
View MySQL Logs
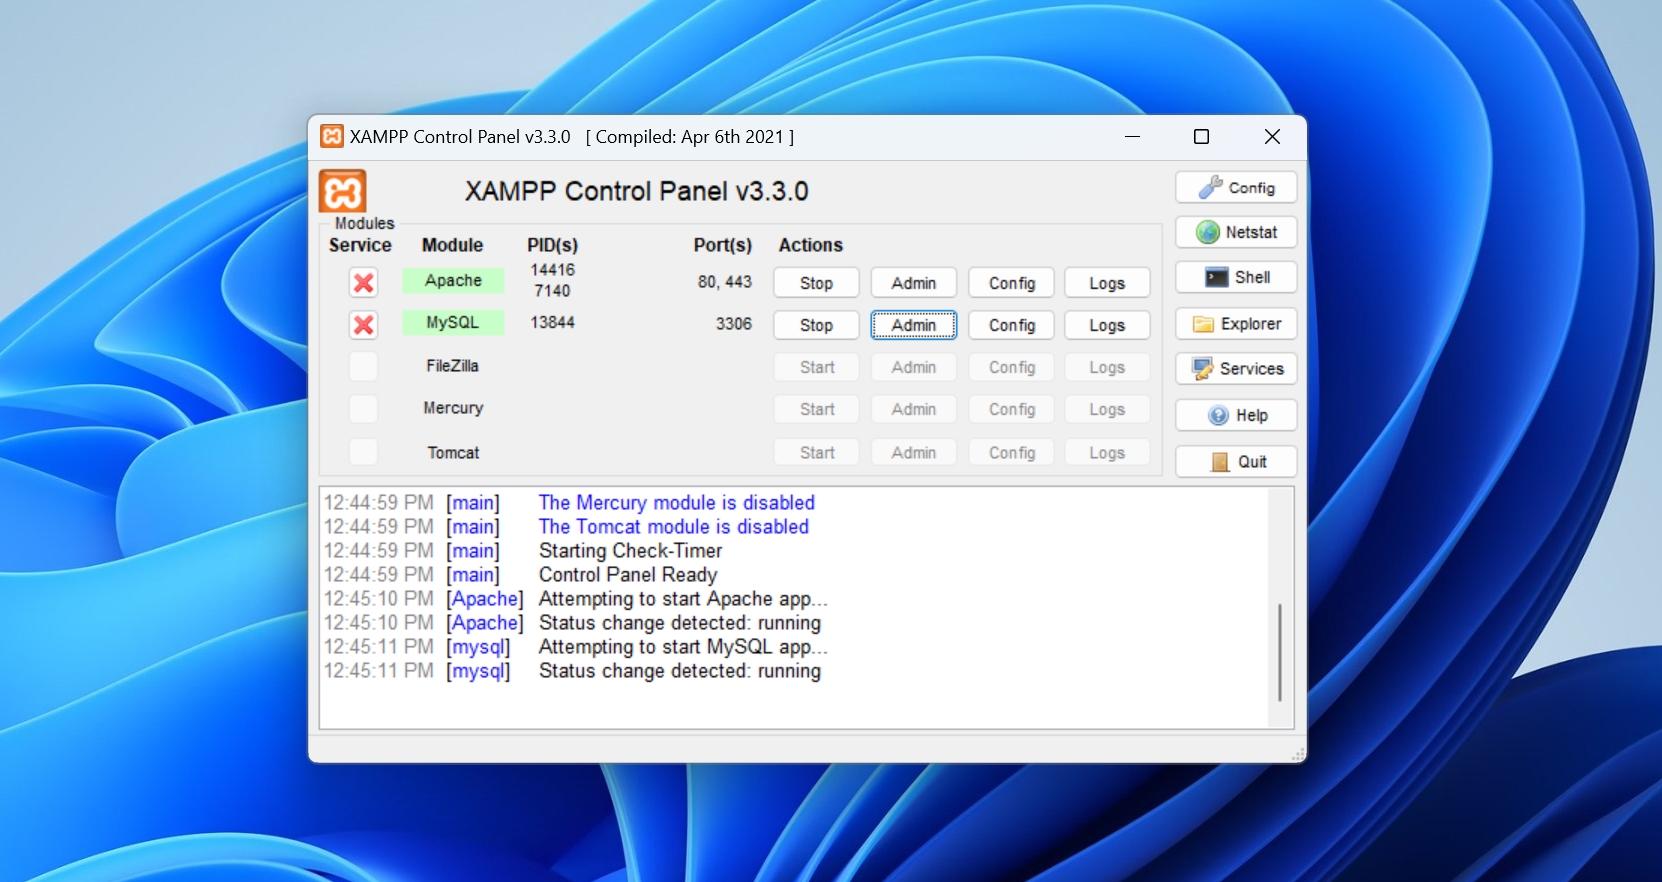pos(1107,325)
